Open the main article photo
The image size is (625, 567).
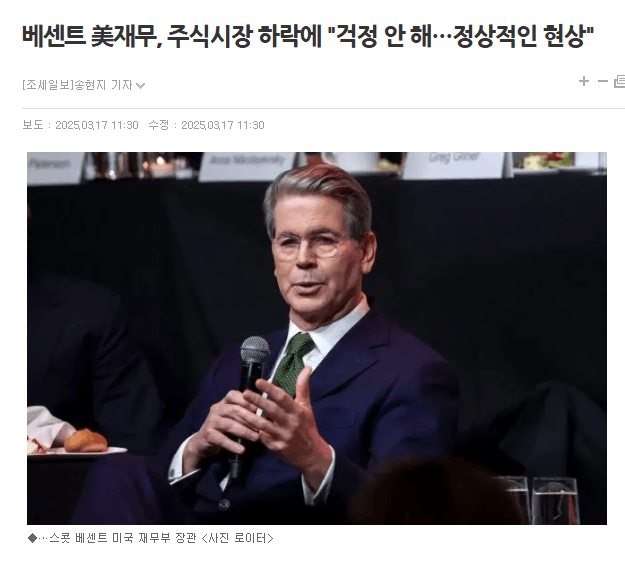pos(317,338)
